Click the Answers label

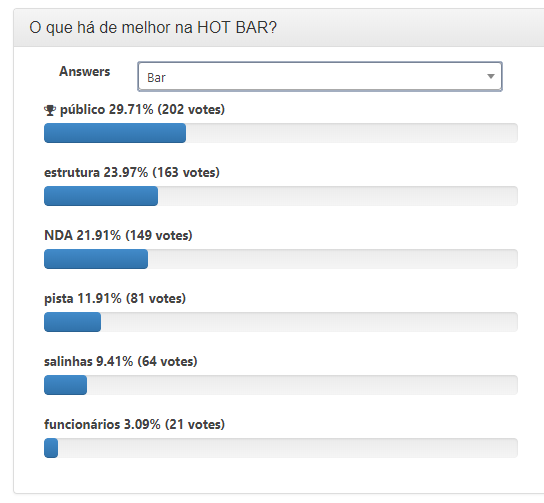85,71
